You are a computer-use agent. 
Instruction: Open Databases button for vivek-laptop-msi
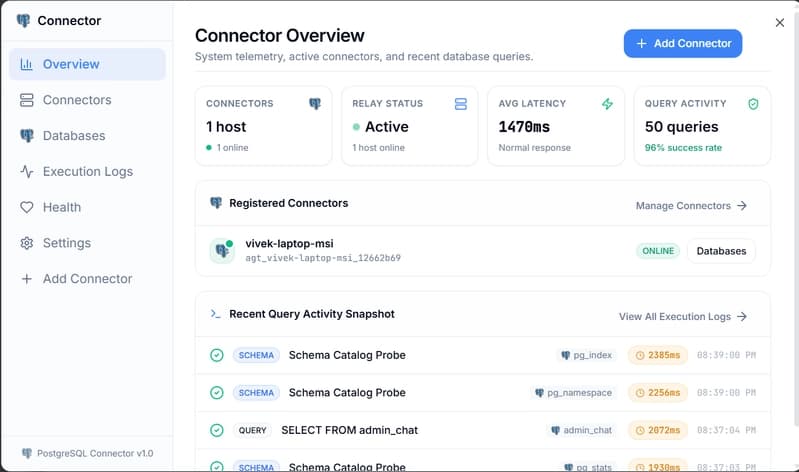click(x=721, y=251)
